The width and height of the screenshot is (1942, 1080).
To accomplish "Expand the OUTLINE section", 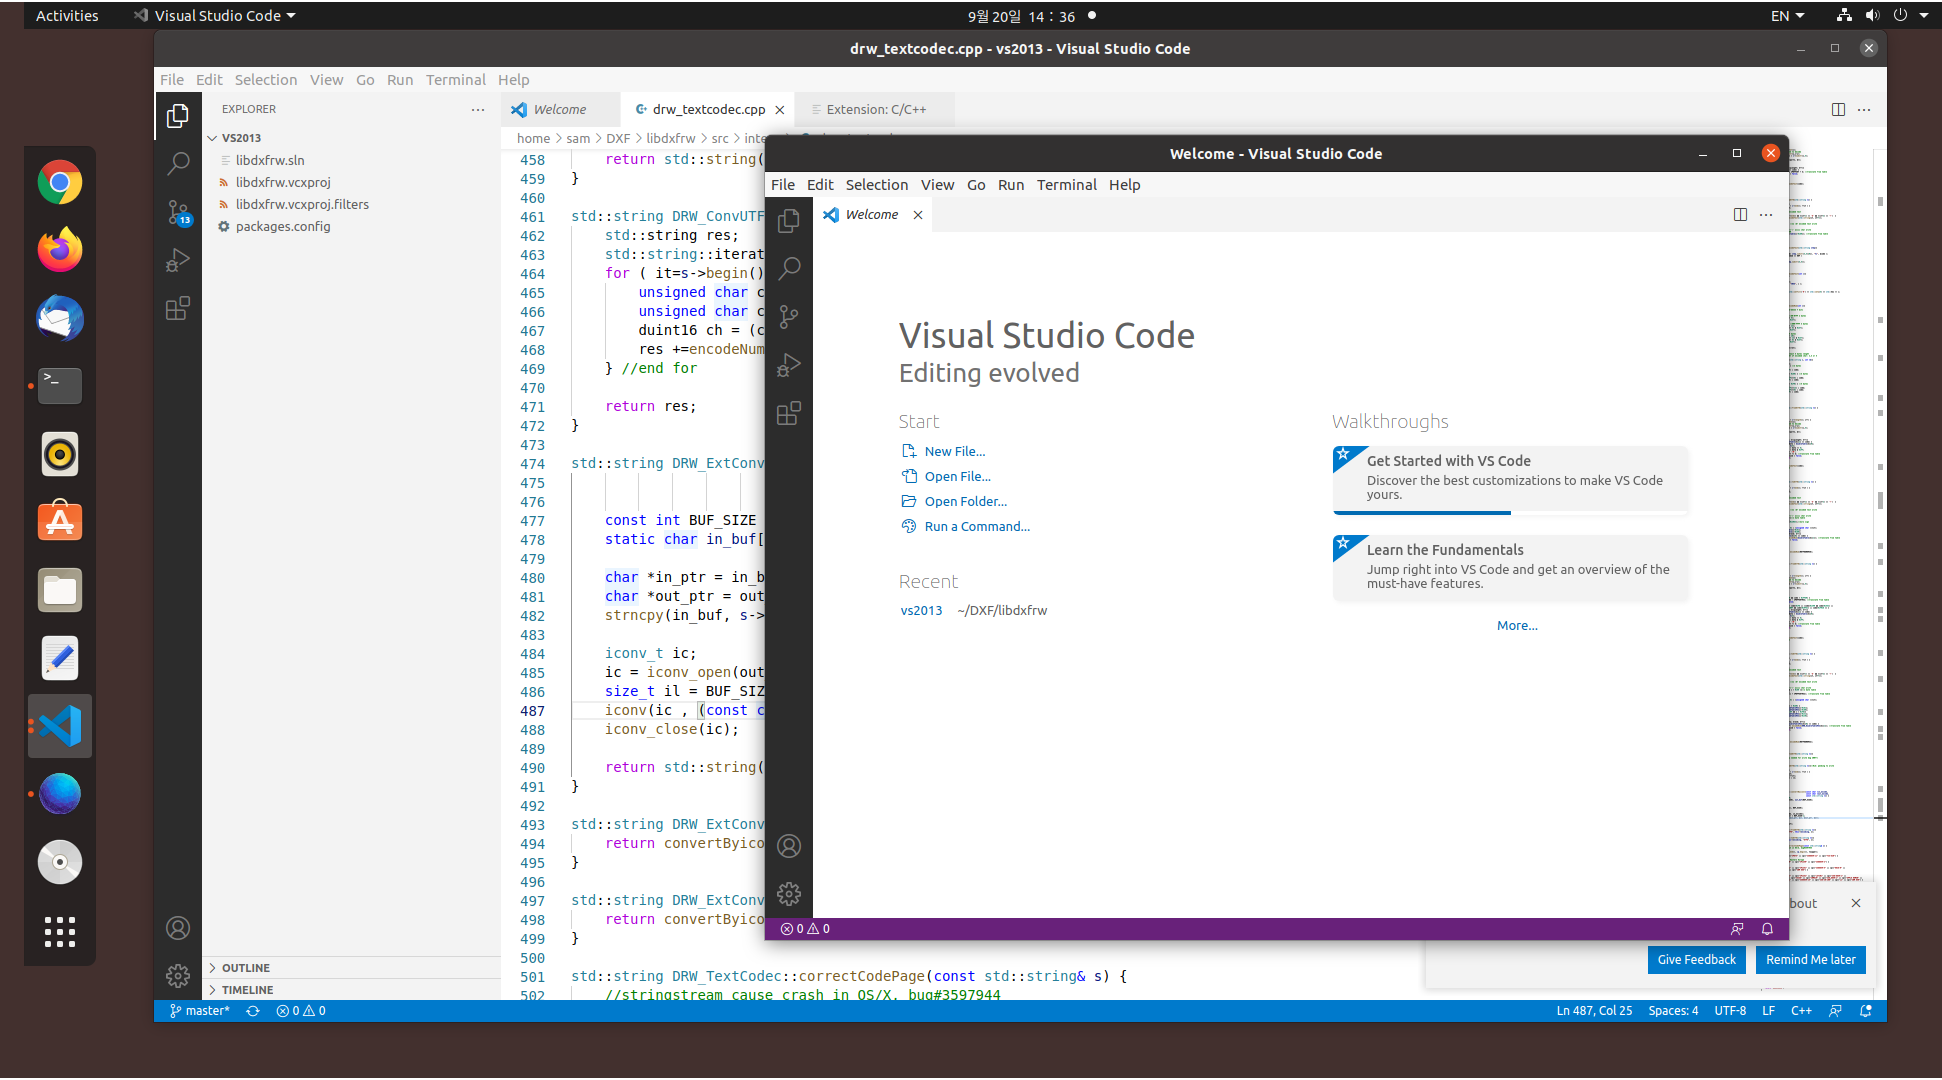I will (246, 968).
